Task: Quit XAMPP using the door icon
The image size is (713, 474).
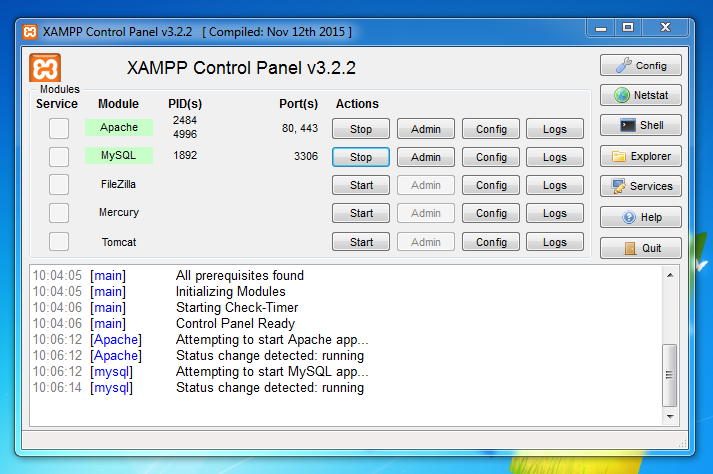Action: pyautogui.click(x=641, y=248)
